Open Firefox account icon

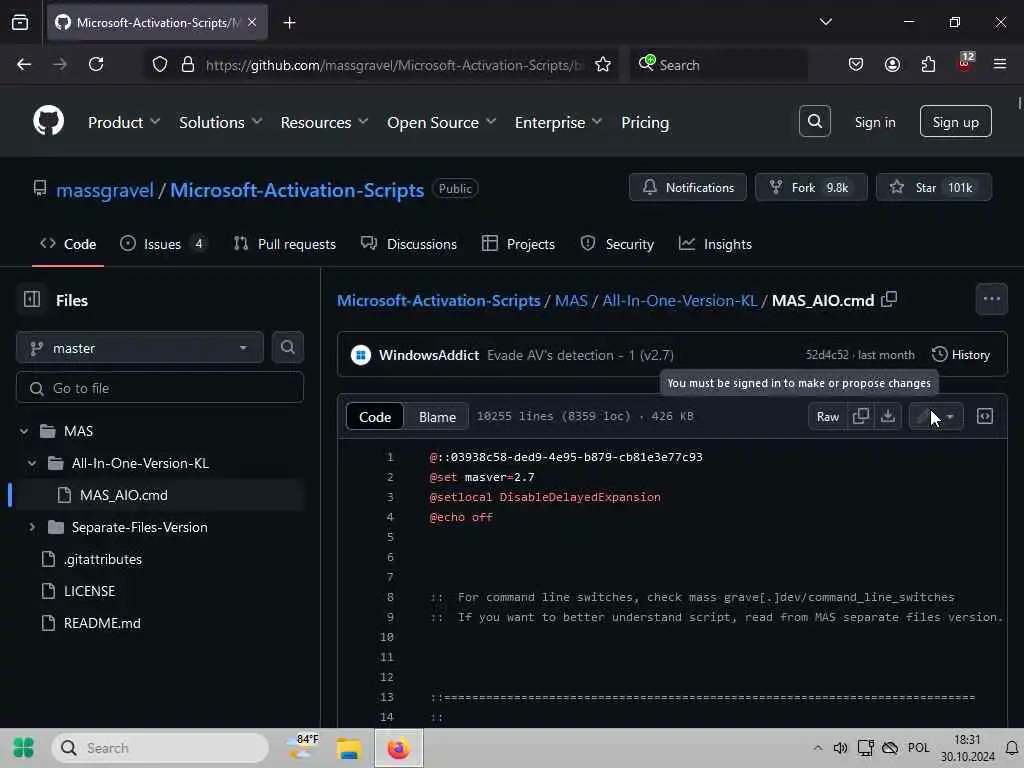pyautogui.click(x=892, y=64)
